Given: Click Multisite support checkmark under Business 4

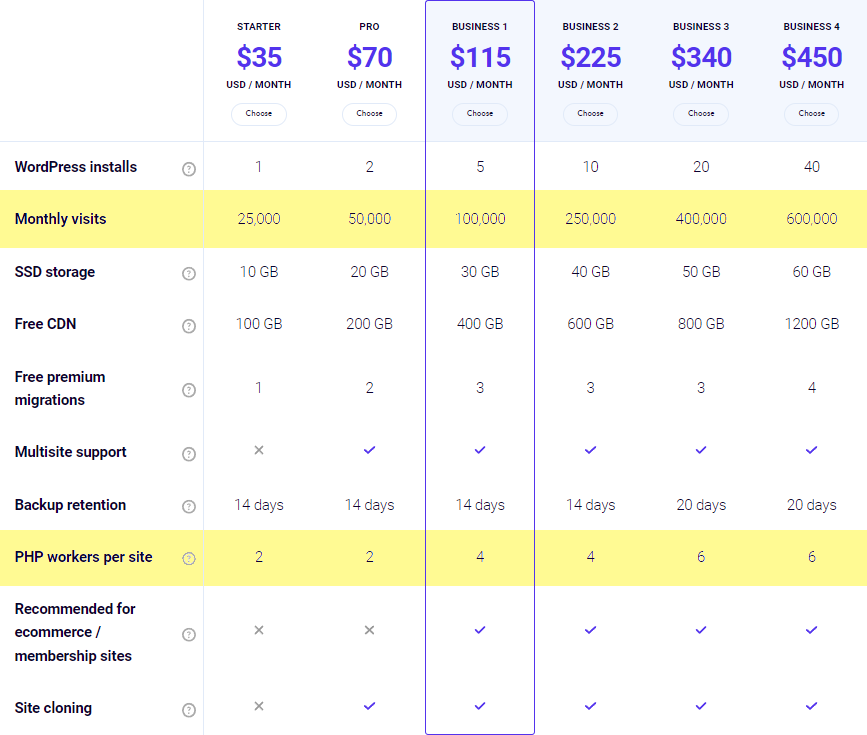Looking at the screenshot, I should (812, 450).
